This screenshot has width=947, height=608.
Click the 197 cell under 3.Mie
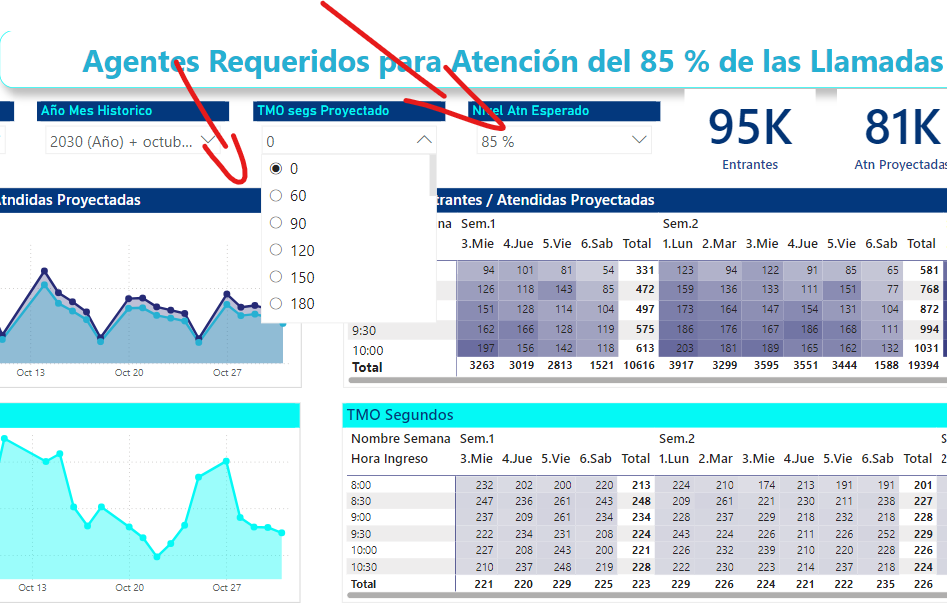tap(477, 348)
